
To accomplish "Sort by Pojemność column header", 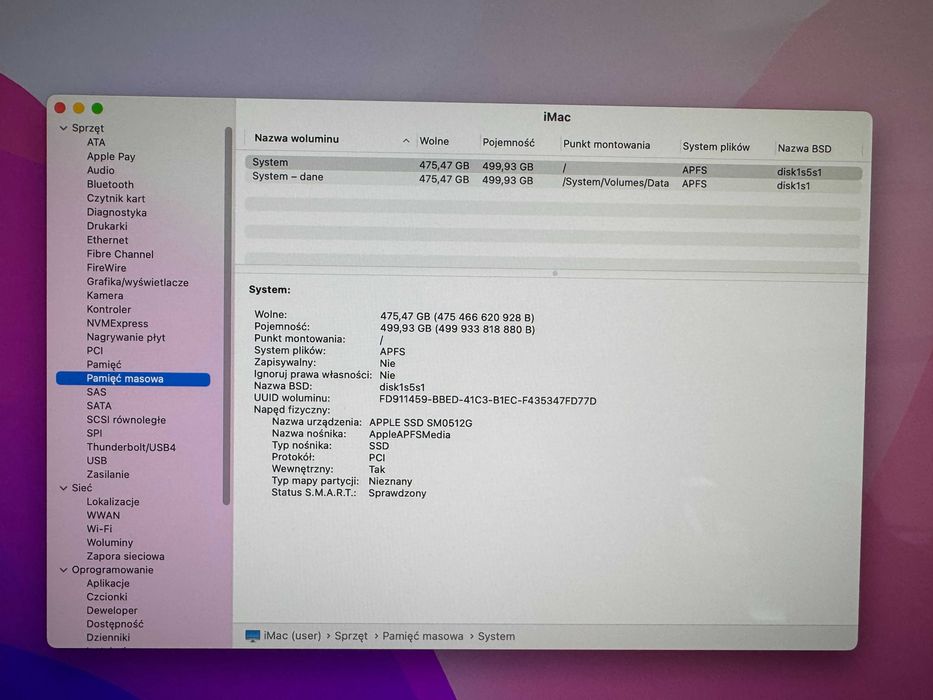I will tap(508, 143).
